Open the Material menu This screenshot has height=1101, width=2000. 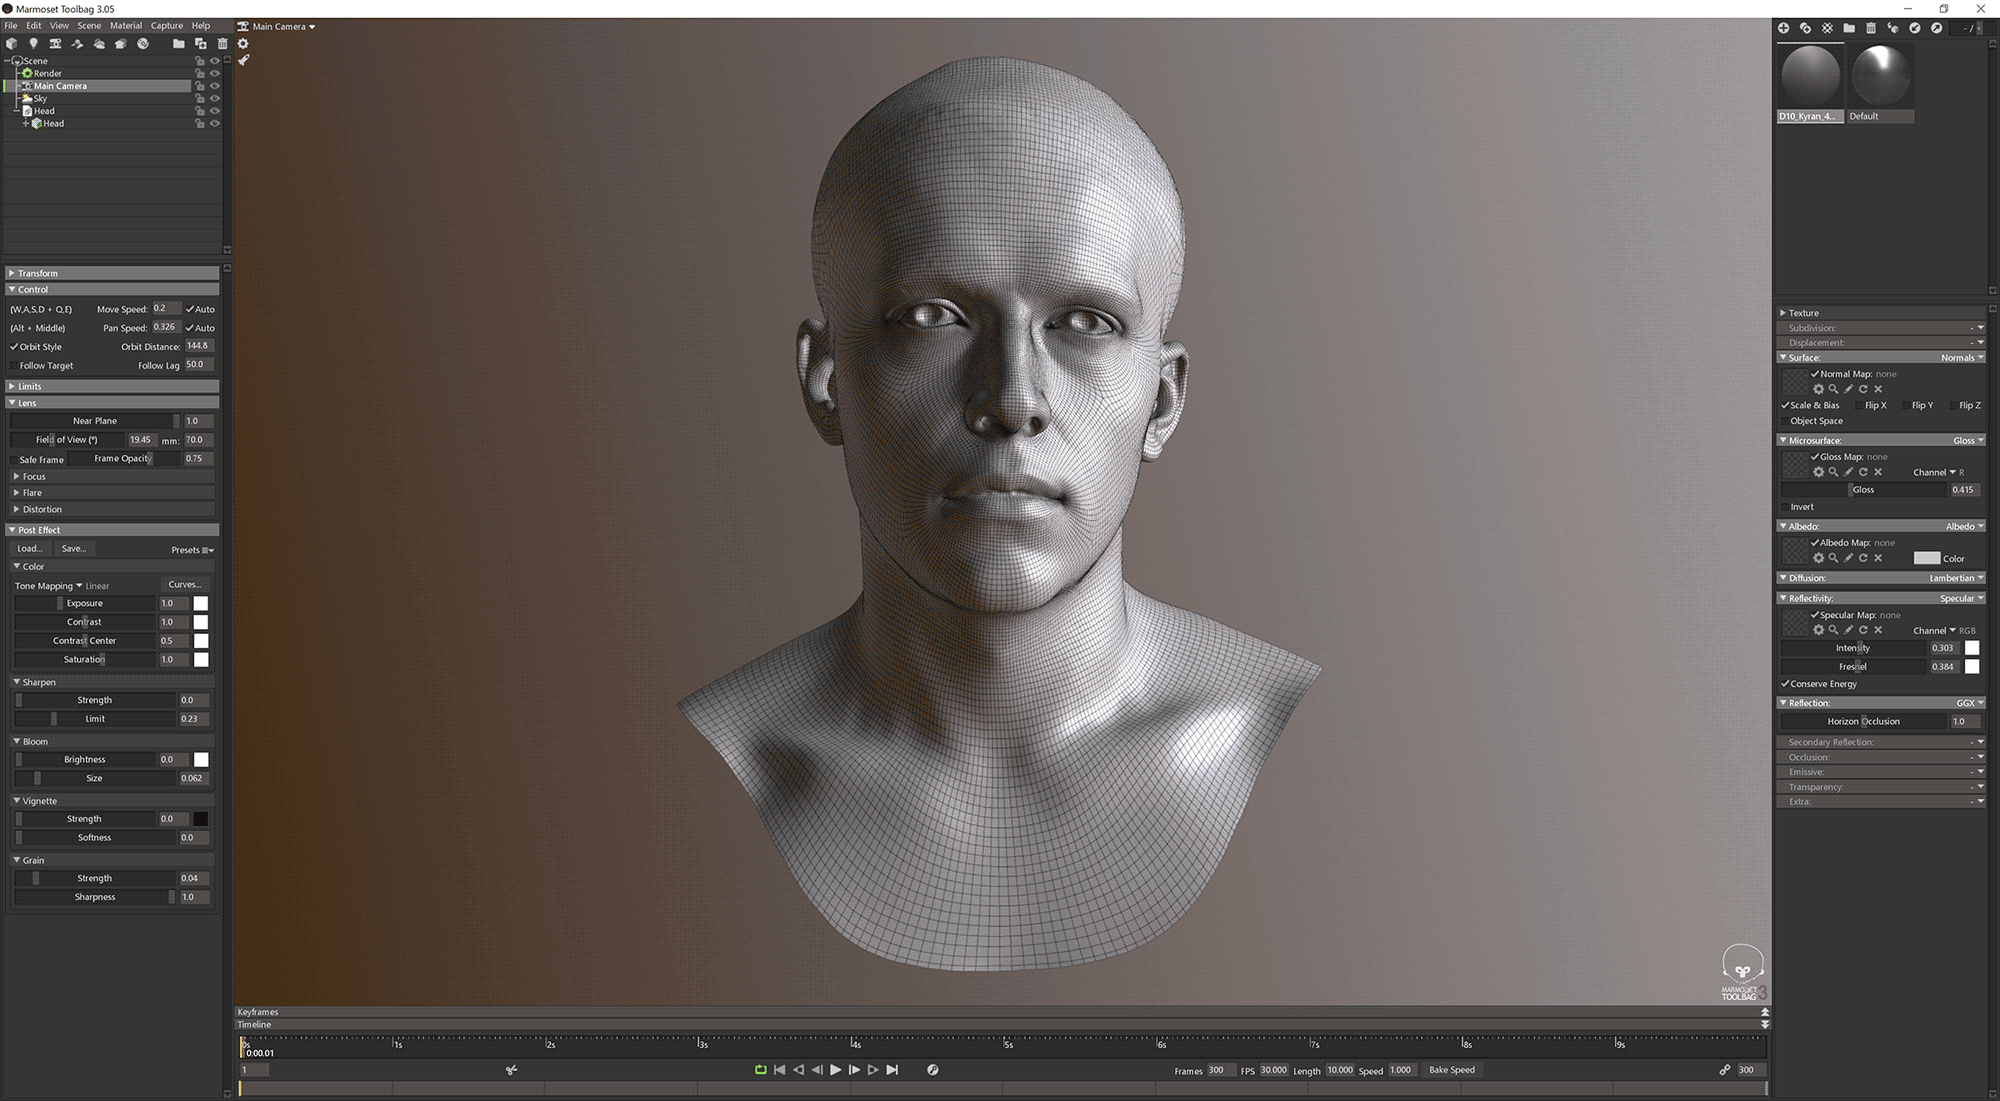point(126,26)
